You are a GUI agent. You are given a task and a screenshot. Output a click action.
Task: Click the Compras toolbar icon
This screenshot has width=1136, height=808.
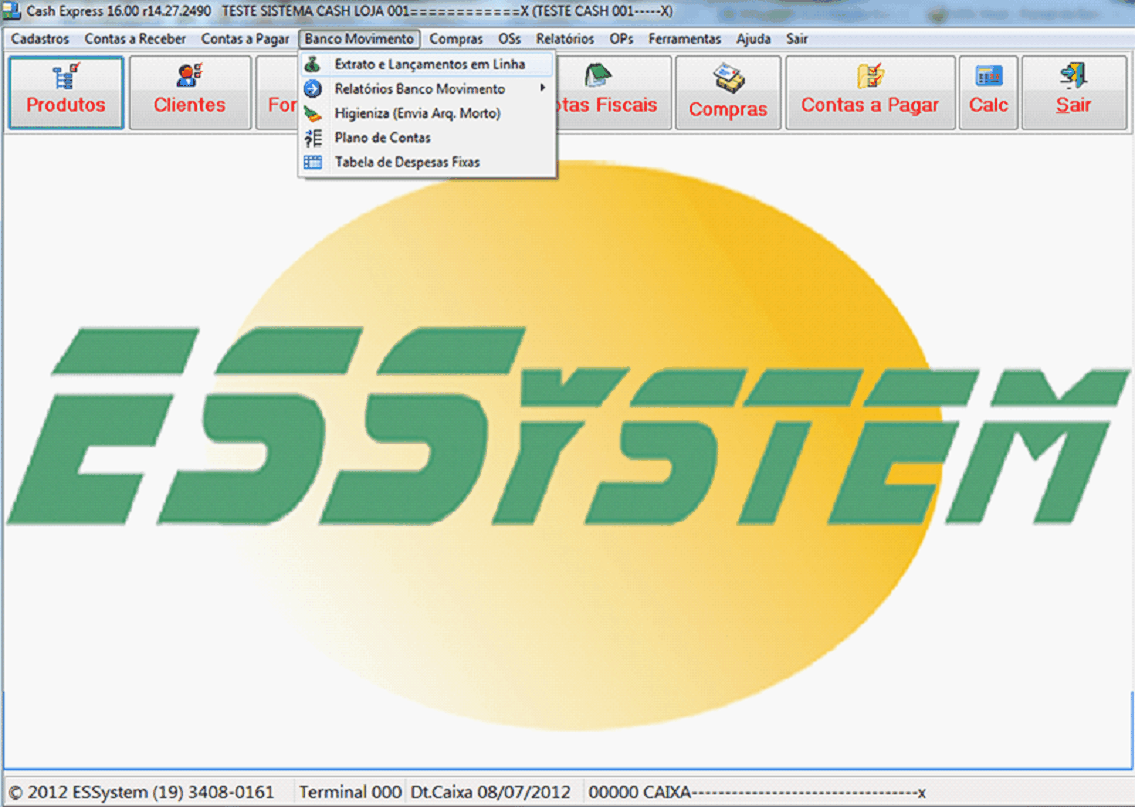(727, 78)
